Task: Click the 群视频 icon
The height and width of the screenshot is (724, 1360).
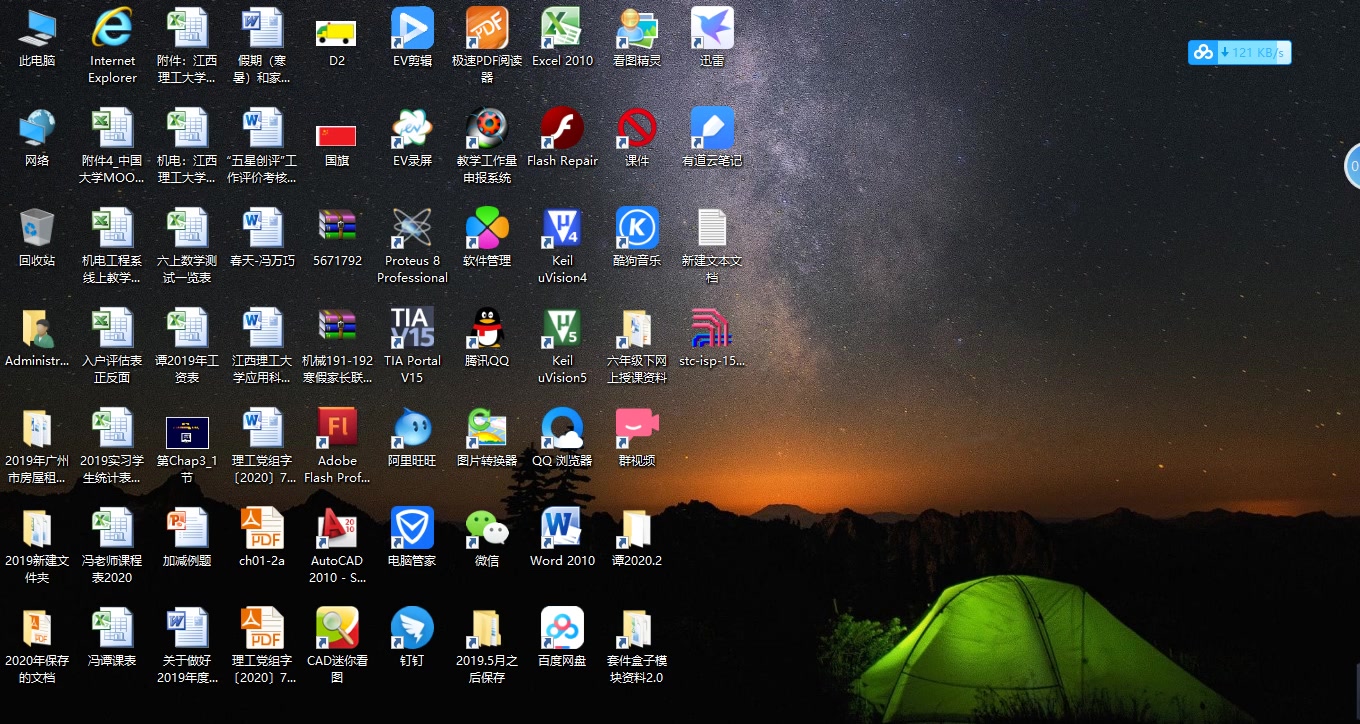Action: pos(637,428)
